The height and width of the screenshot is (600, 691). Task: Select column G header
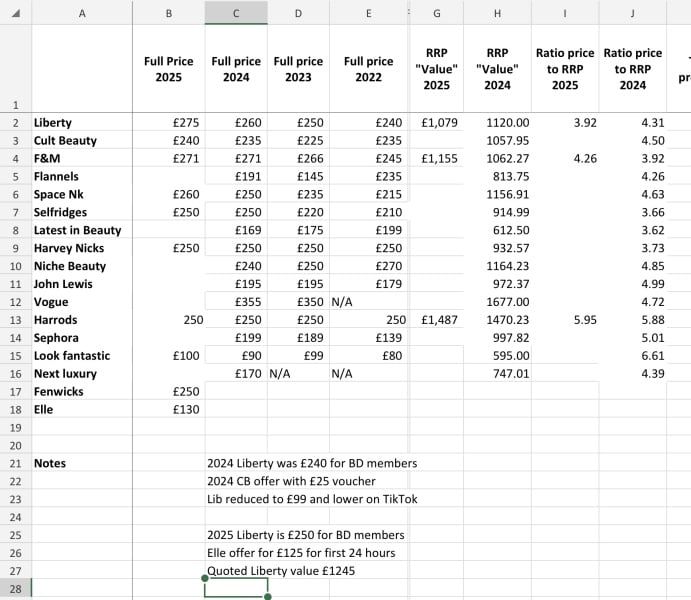[437, 13]
